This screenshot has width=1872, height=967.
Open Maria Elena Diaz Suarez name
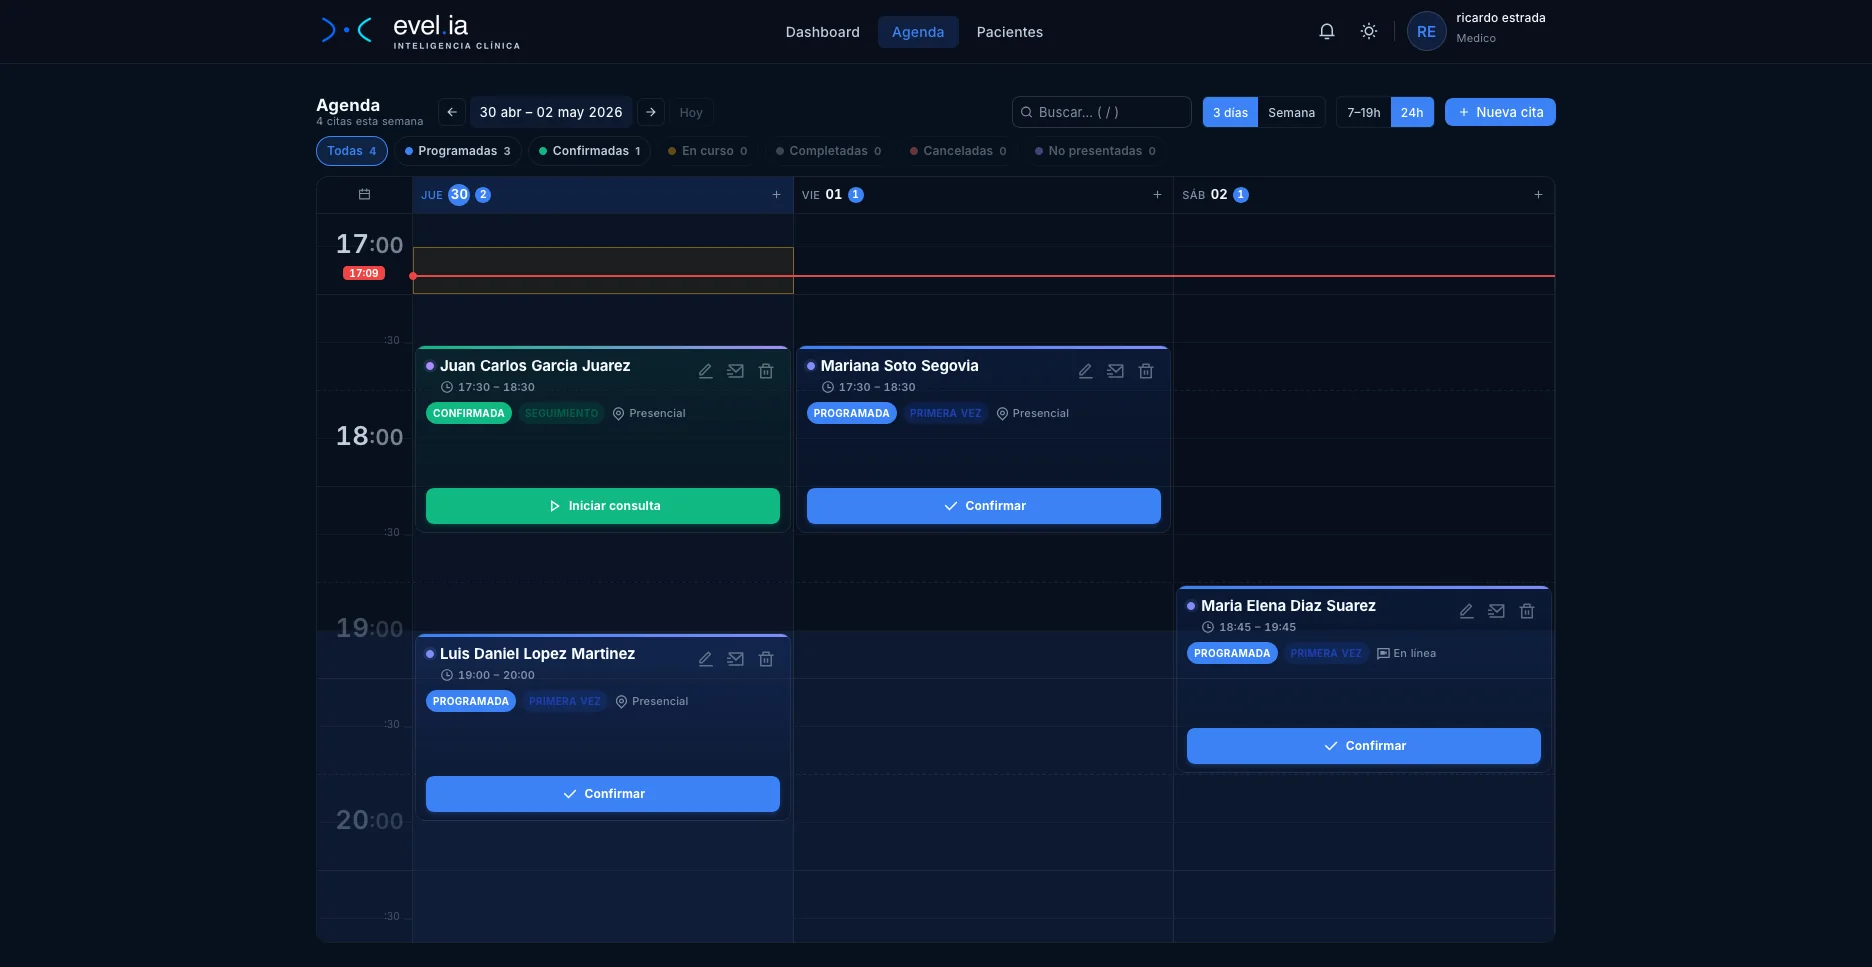[x=1288, y=606]
